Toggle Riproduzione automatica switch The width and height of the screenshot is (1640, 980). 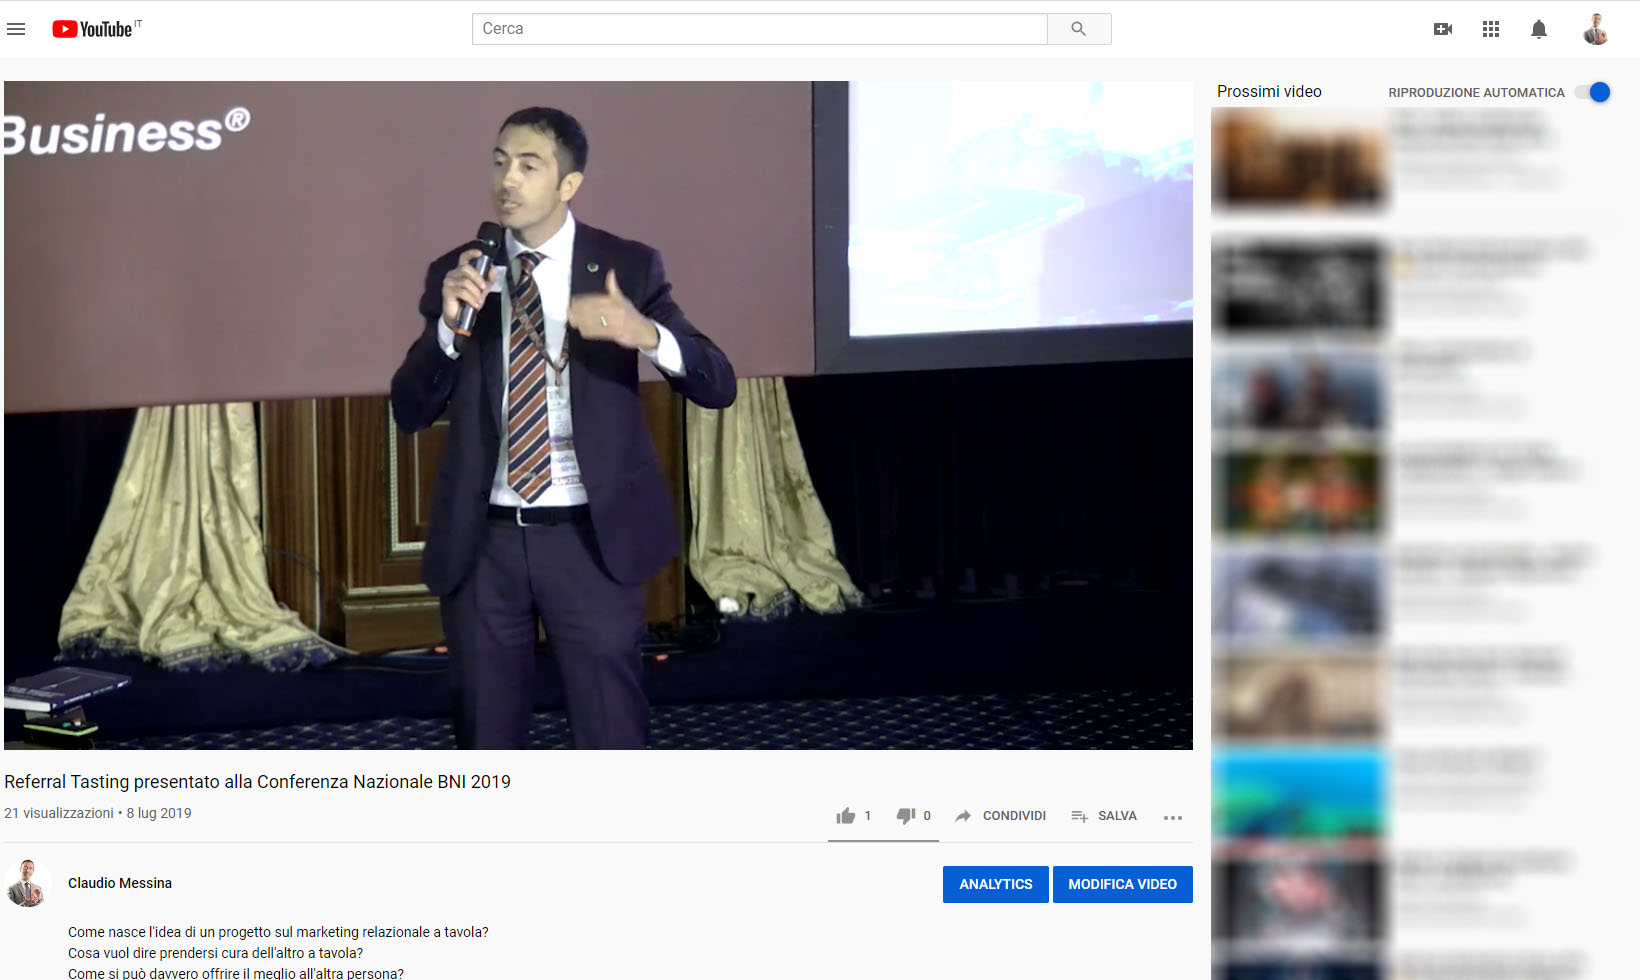1593,92
